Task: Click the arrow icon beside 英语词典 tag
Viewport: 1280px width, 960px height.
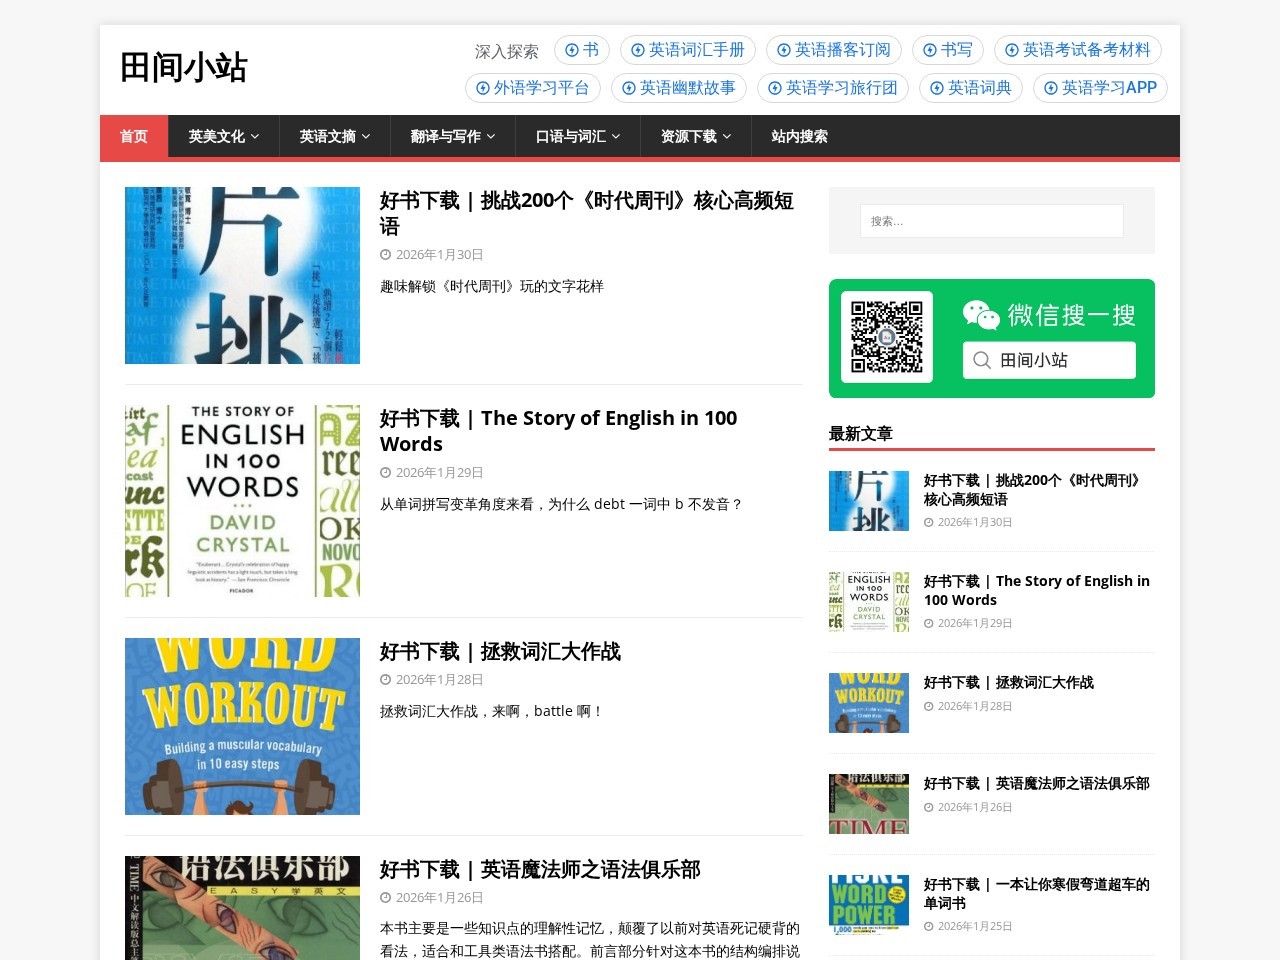Action: 936,88
